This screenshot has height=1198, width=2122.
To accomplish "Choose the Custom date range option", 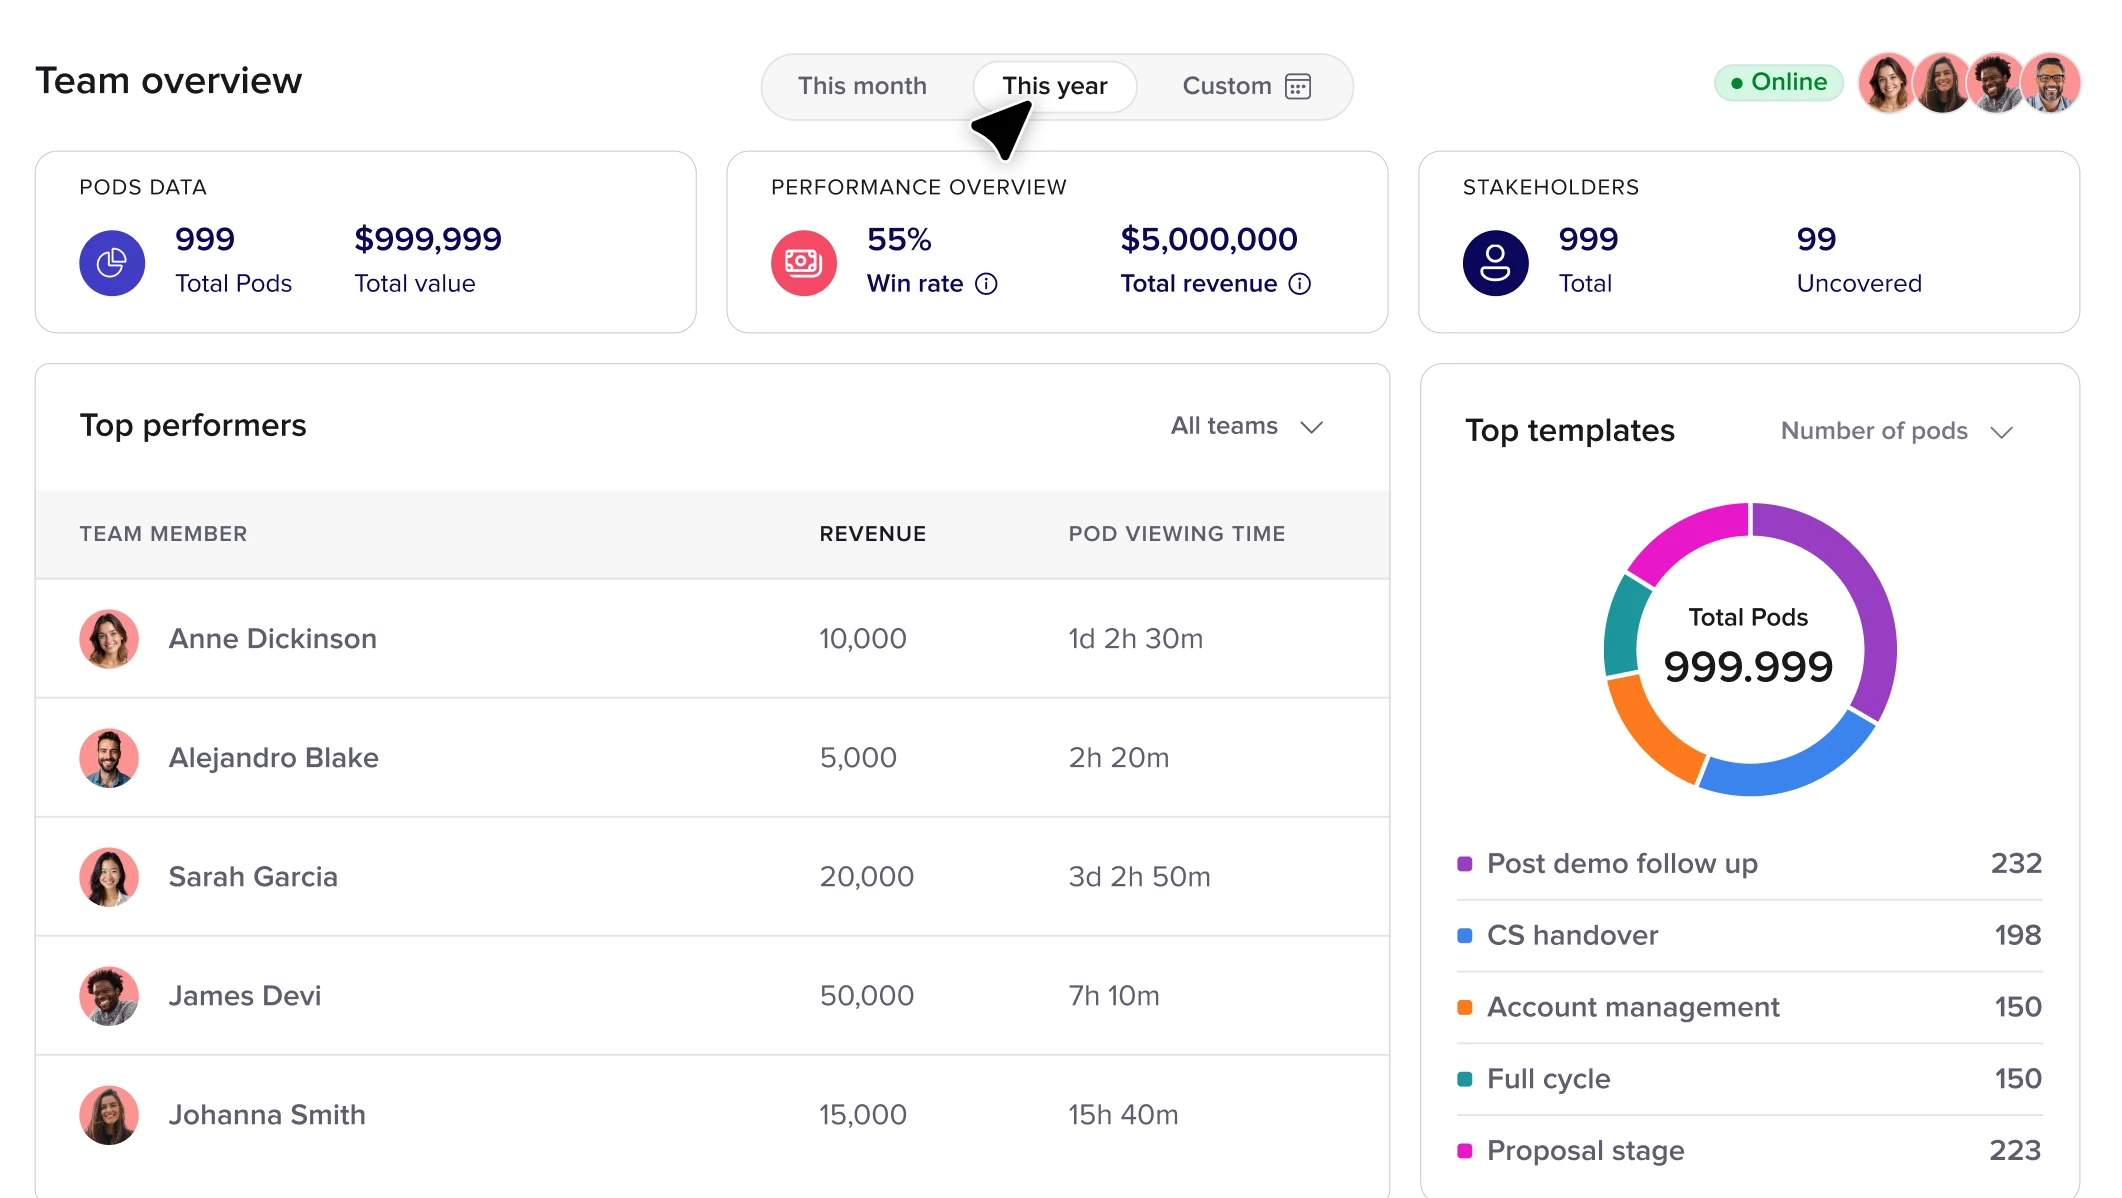I will tap(1226, 87).
